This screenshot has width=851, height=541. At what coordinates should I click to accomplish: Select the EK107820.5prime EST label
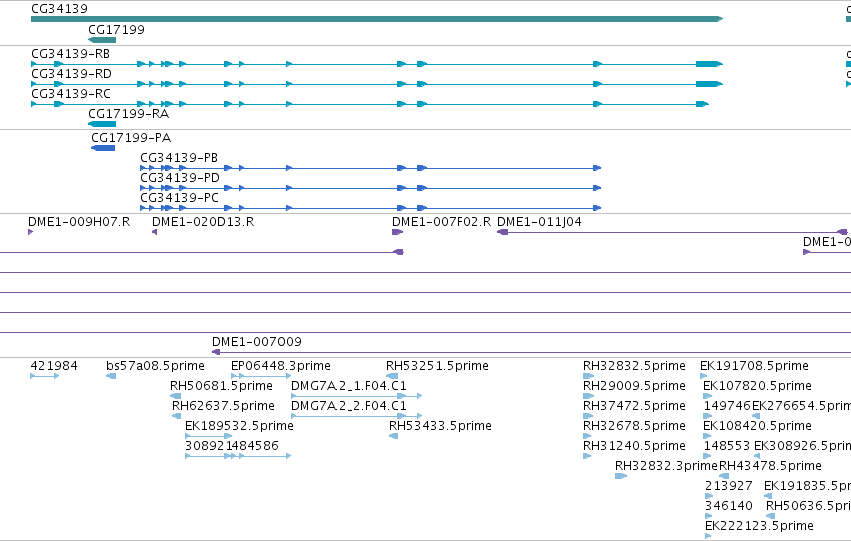point(758,386)
